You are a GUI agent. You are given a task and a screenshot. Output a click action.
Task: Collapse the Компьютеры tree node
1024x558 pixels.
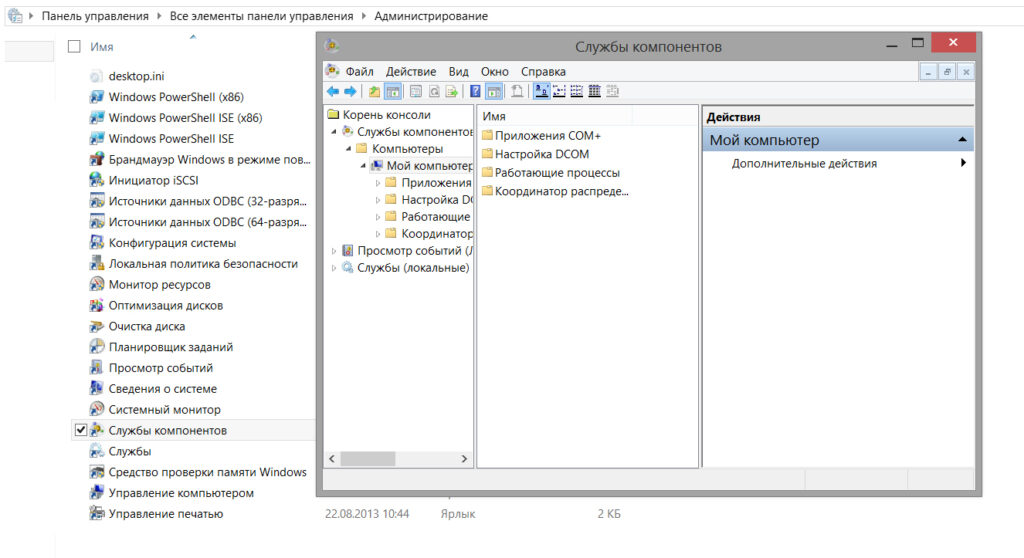pos(349,149)
